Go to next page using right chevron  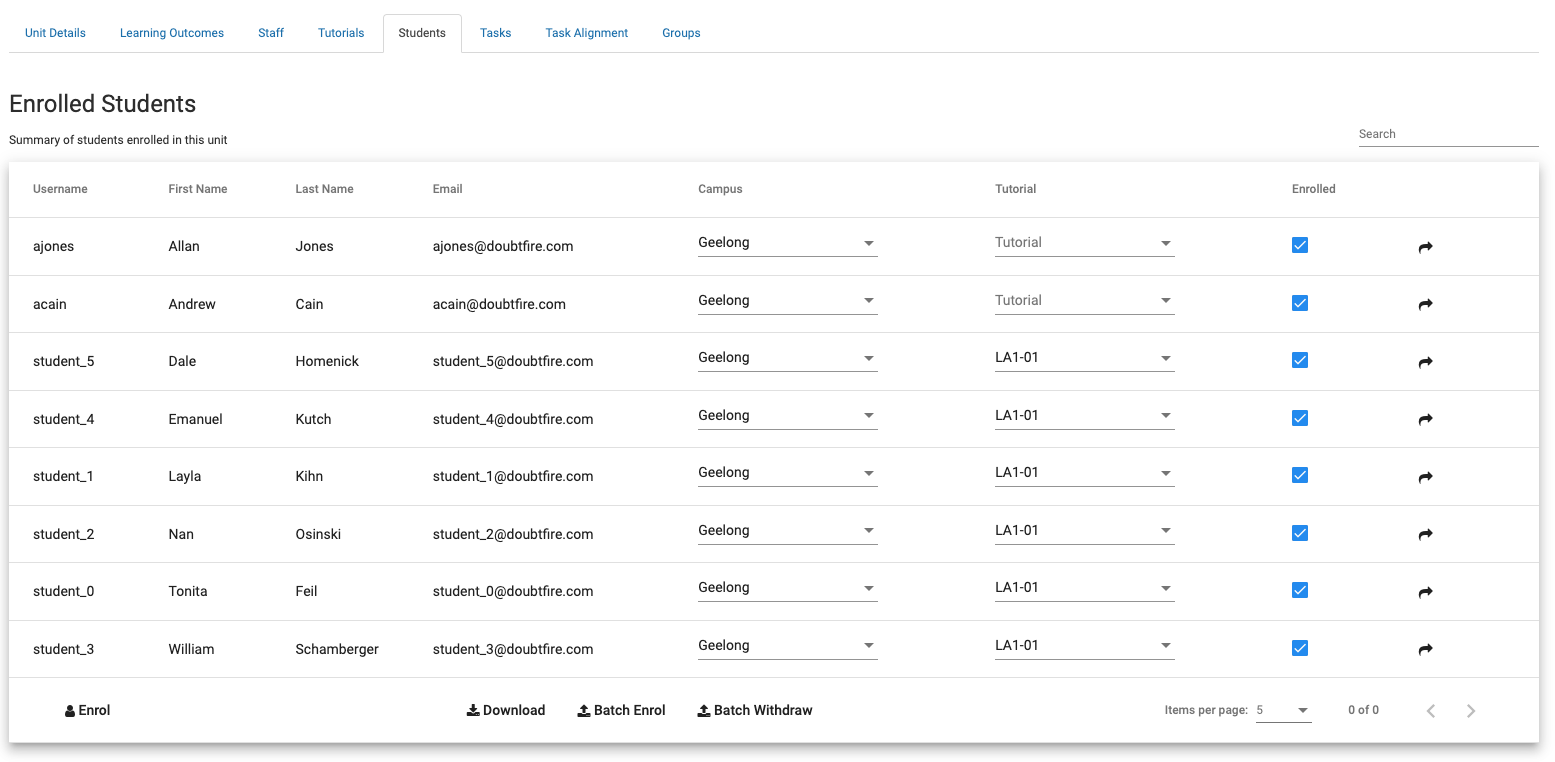(x=1470, y=711)
